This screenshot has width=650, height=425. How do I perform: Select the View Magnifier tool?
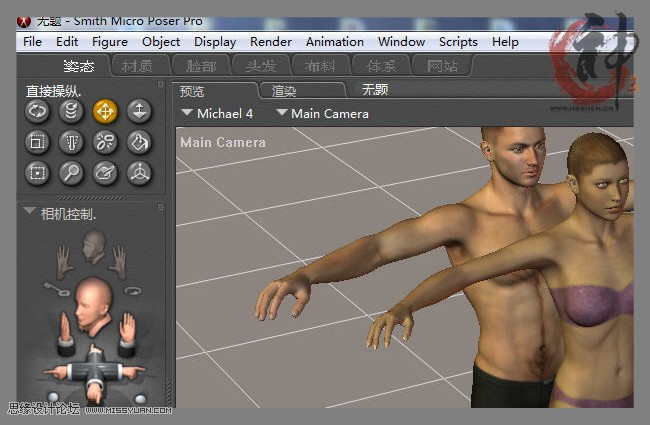click(71, 173)
